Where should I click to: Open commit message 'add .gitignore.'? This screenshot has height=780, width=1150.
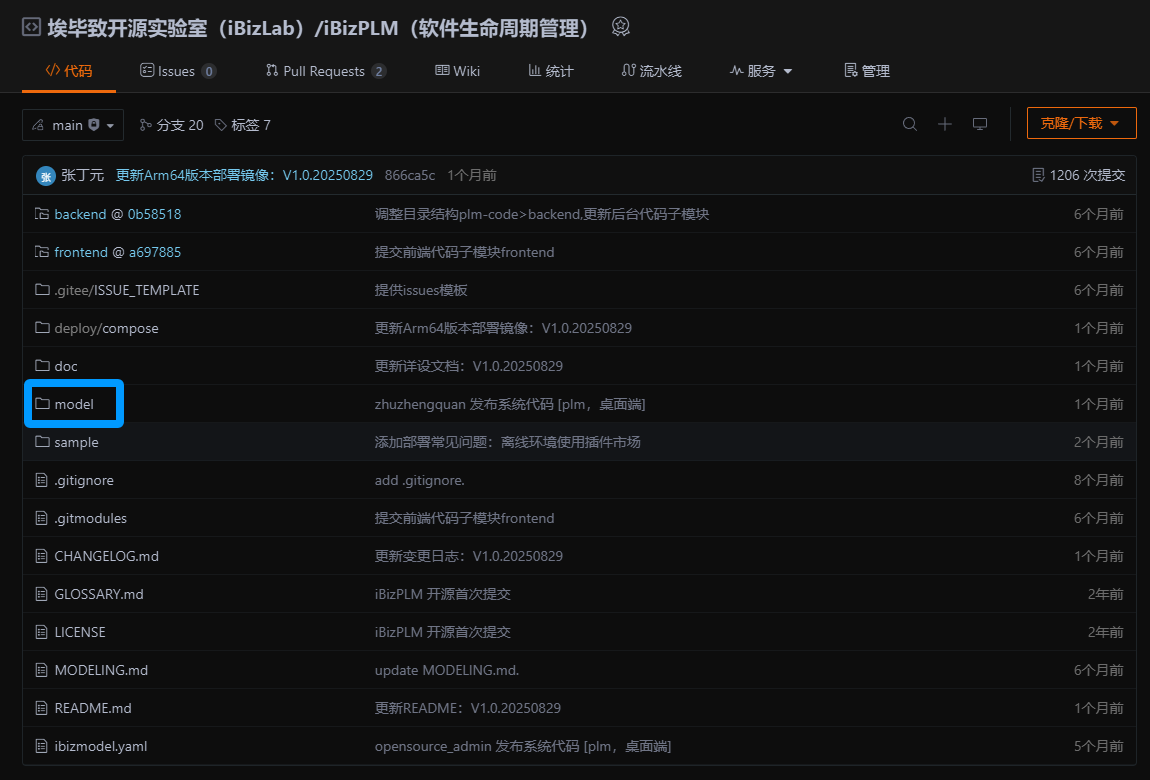(420, 480)
